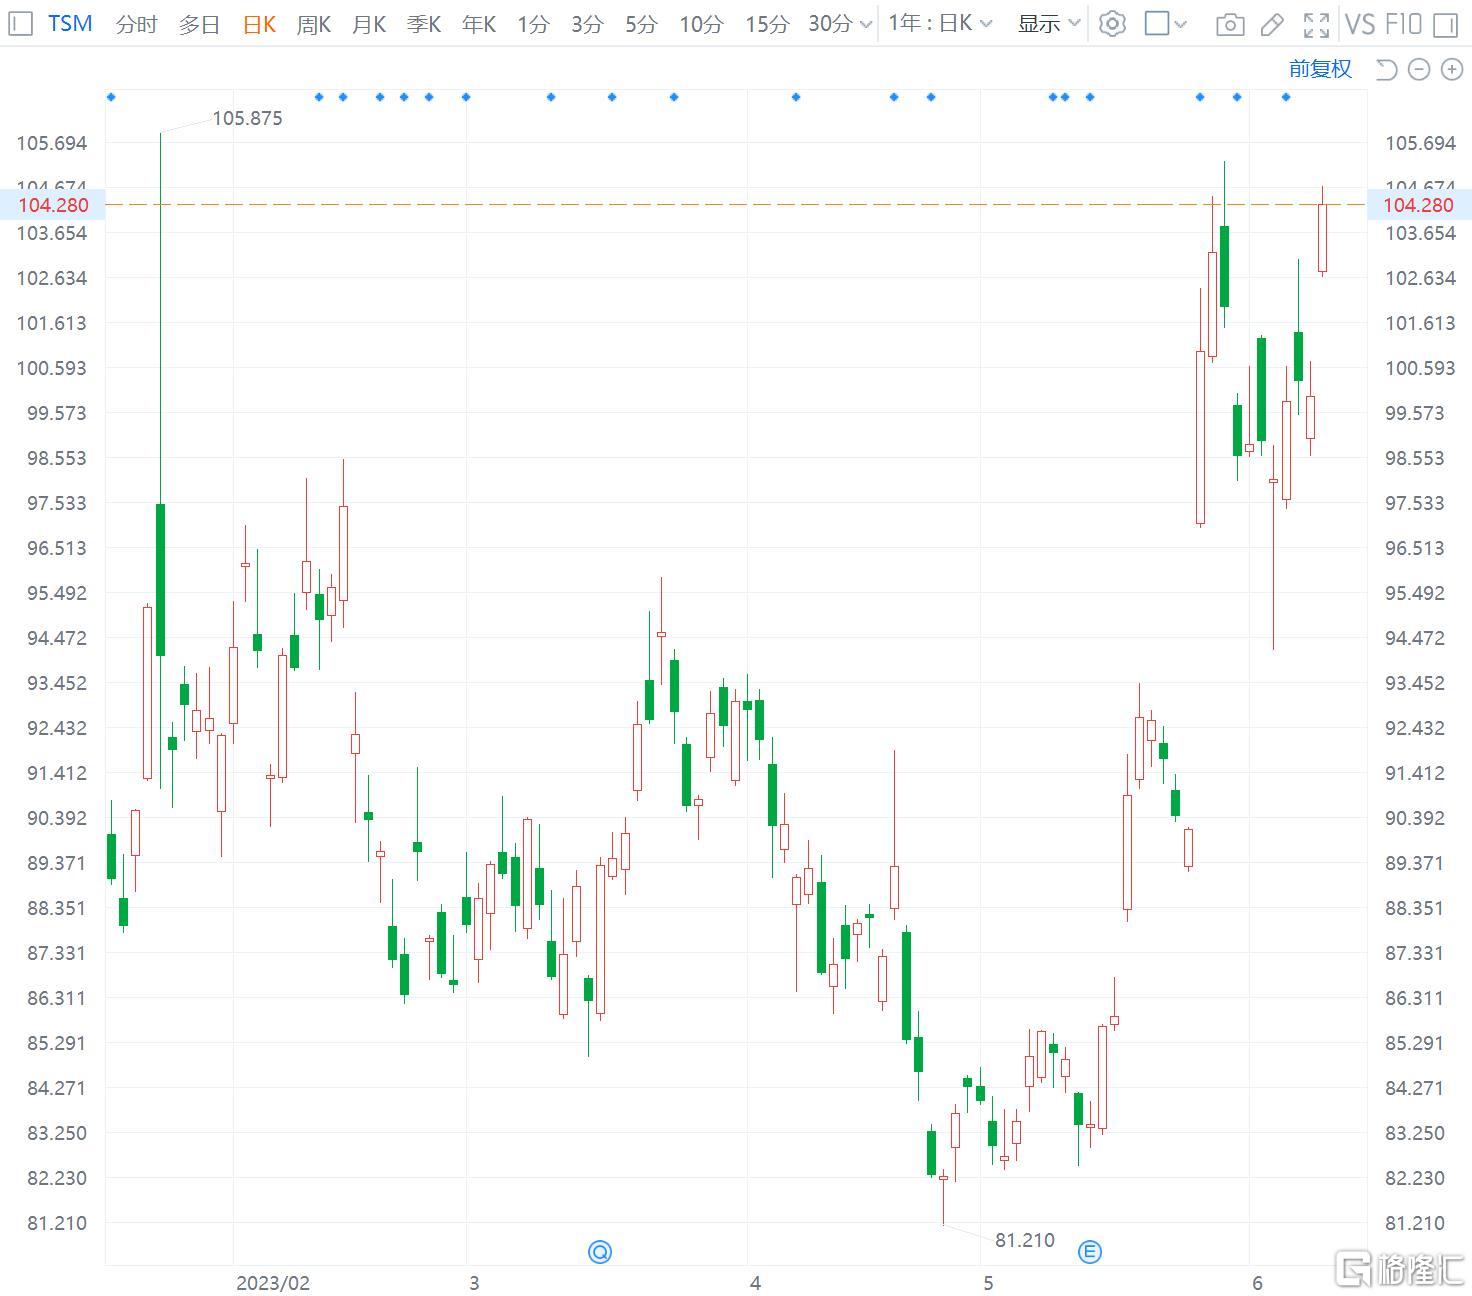Click the 100.593 label on right axis
This screenshot has height=1296, width=1472.
point(1420,368)
